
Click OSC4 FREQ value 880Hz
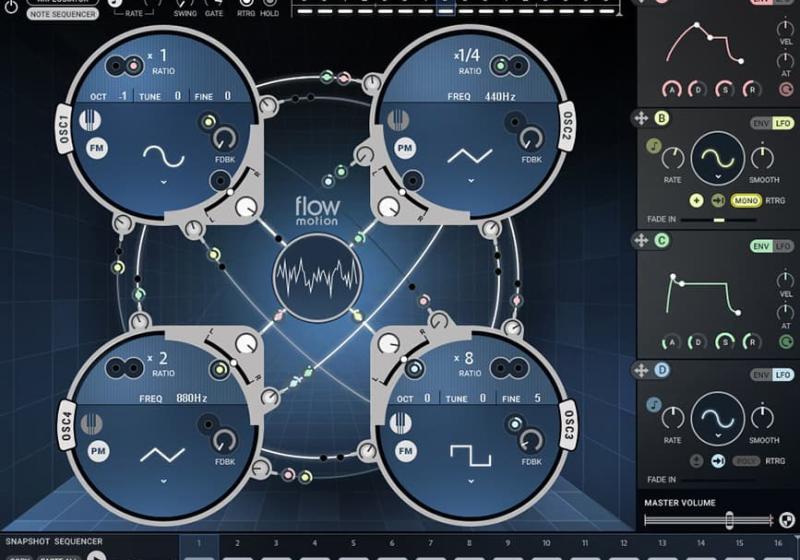point(191,398)
